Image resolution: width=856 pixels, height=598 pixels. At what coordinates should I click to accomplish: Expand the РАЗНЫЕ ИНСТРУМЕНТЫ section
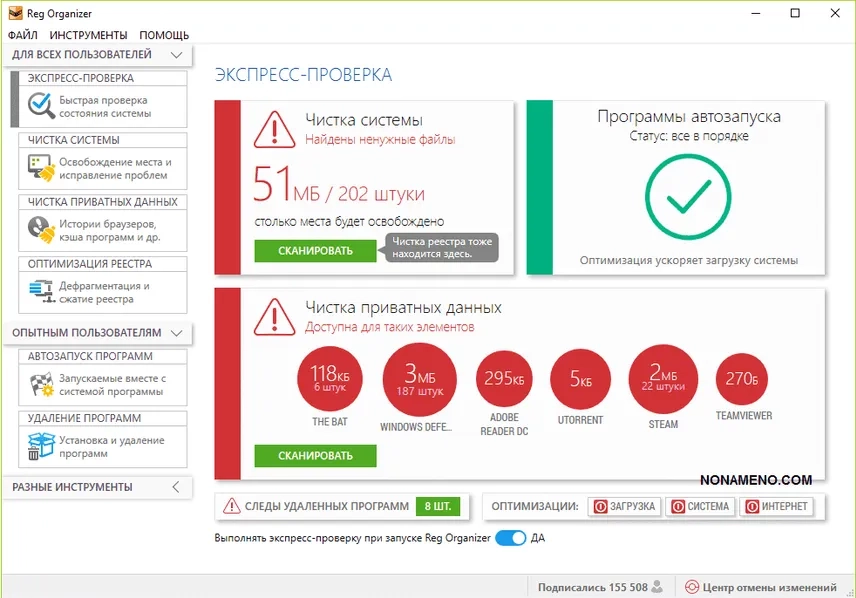tap(176, 487)
